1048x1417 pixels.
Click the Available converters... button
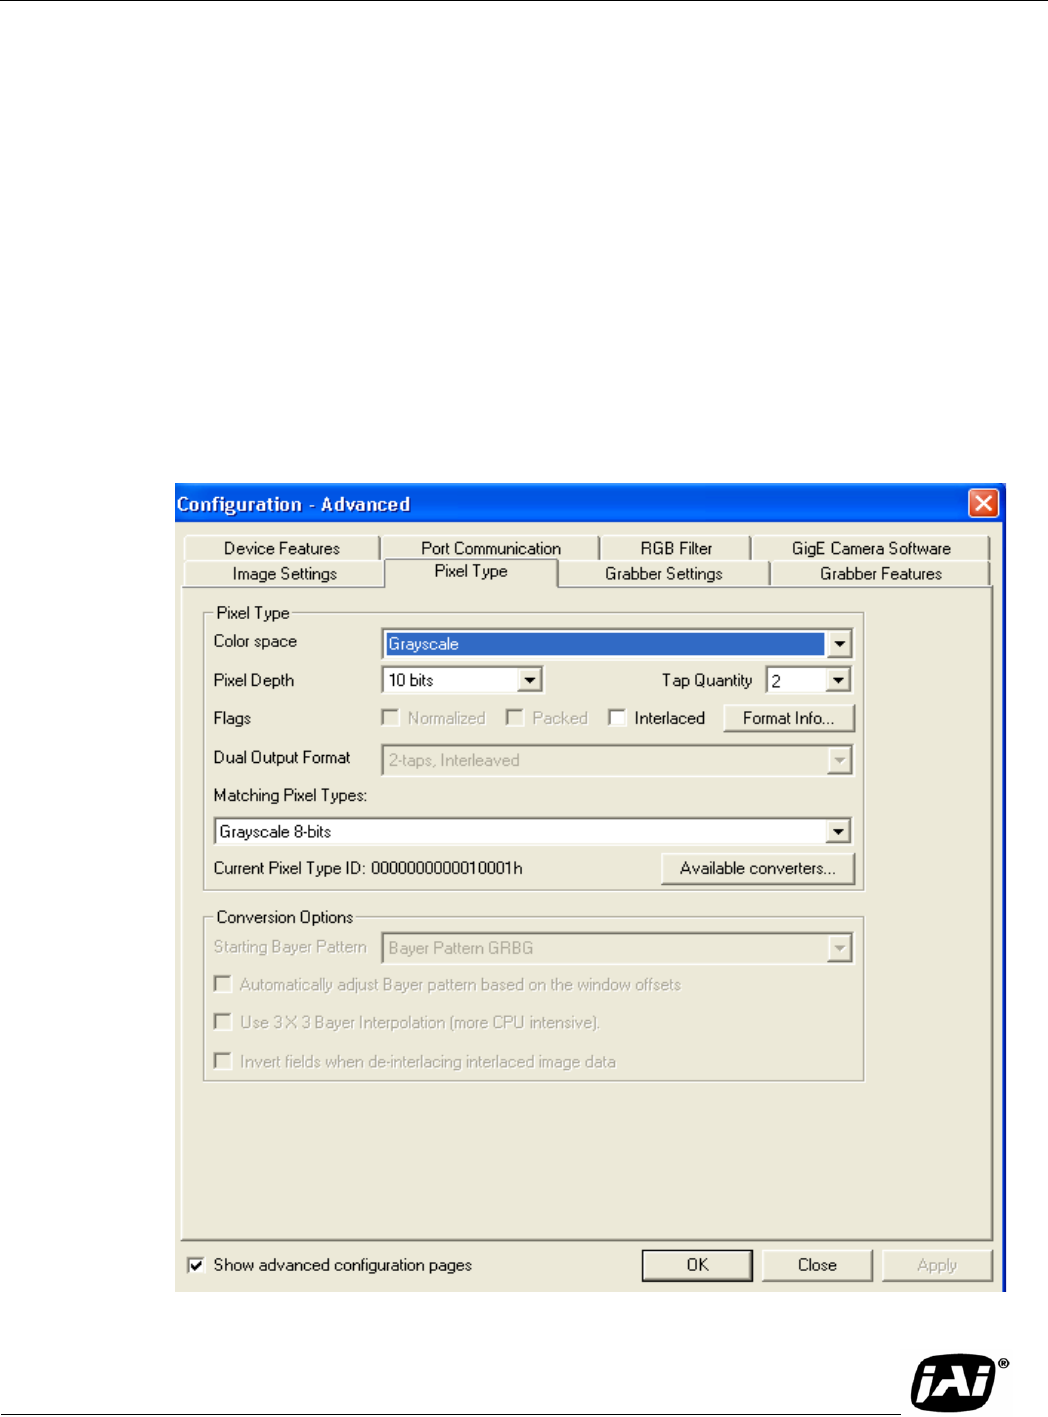click(758, 868)
